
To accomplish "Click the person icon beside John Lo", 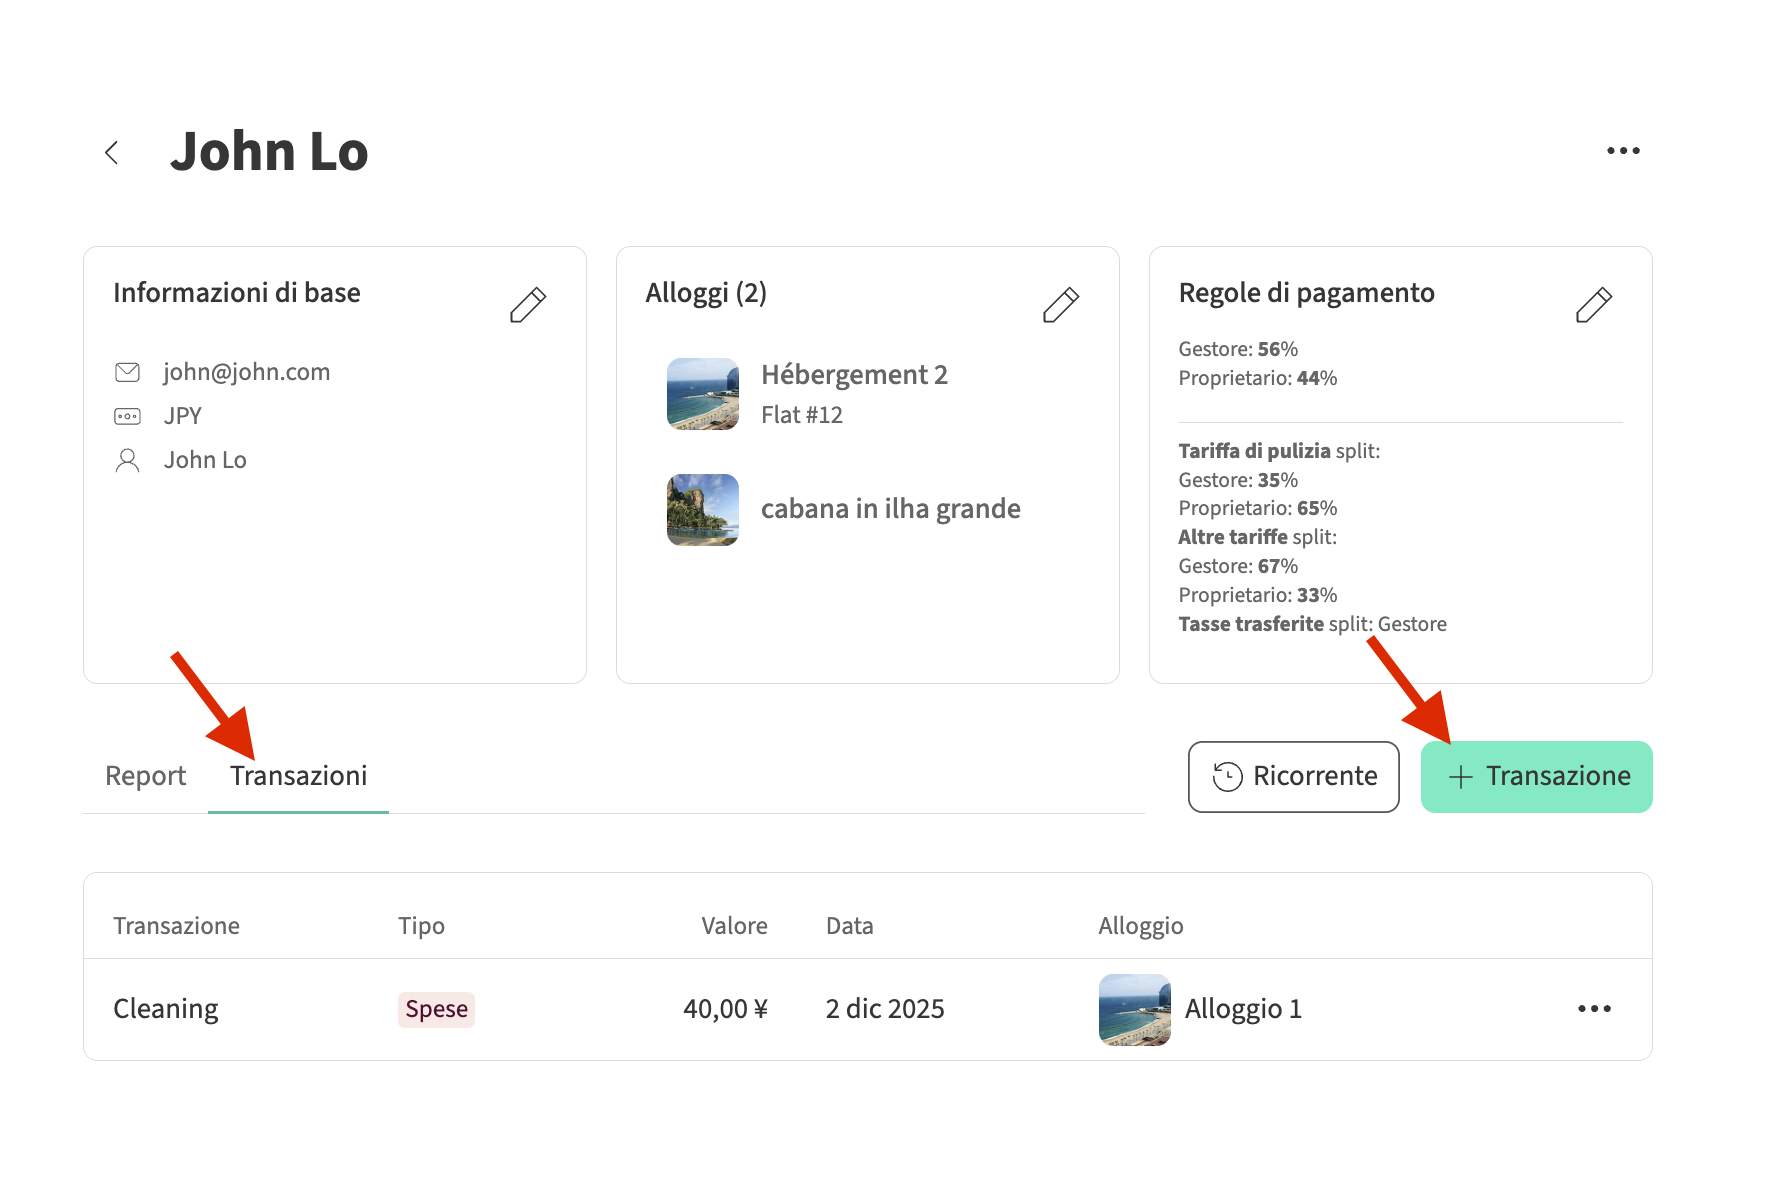I will tap(127, 461).
